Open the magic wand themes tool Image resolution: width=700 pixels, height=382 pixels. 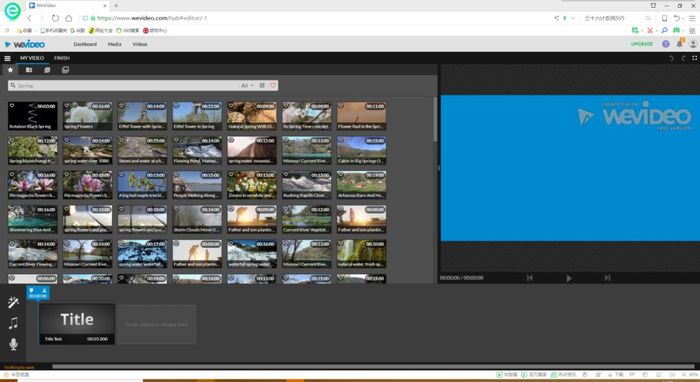pyautogui.click(x=13, y=302)
